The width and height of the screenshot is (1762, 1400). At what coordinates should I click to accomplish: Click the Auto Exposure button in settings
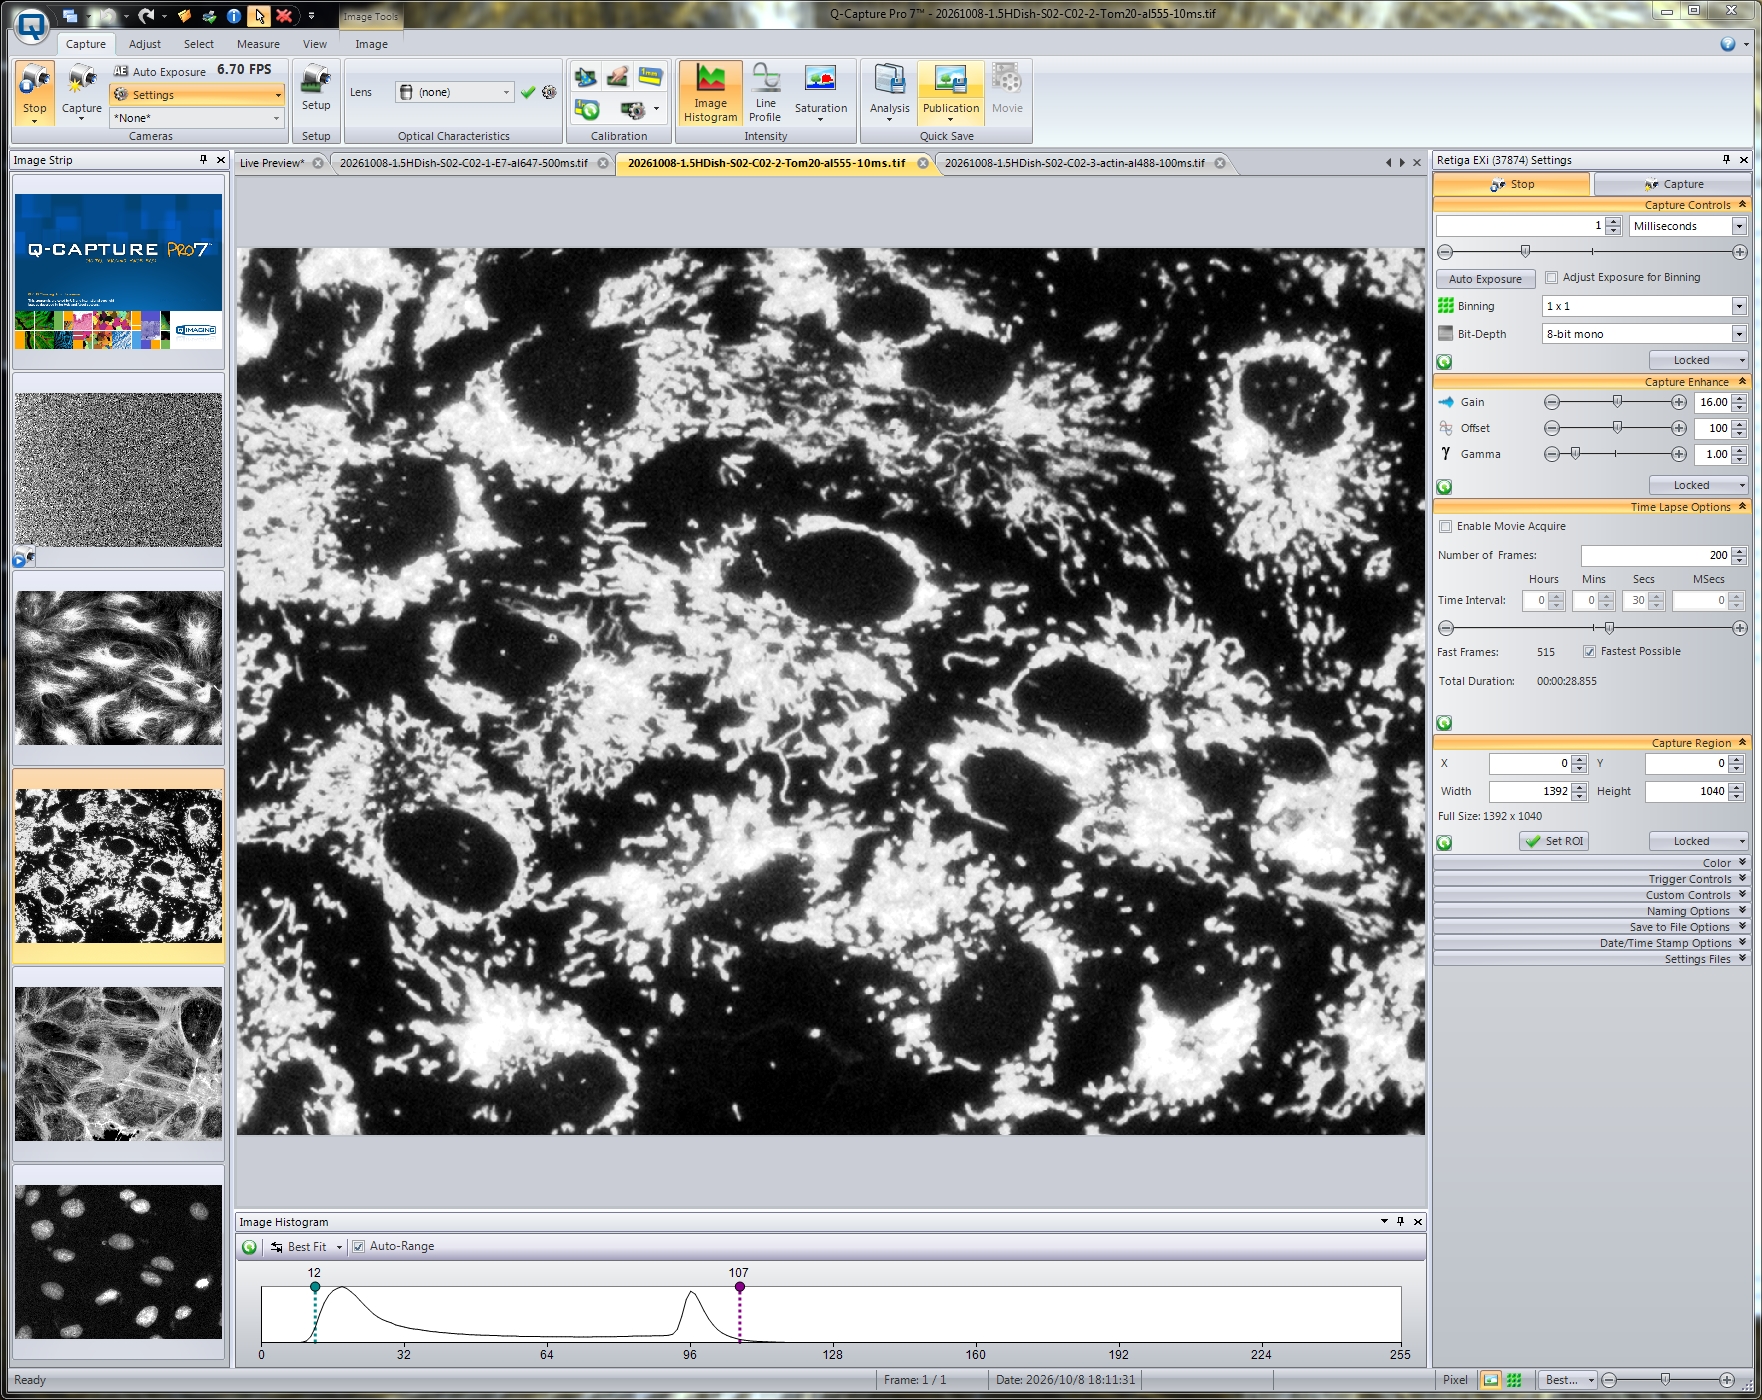(1485, 279)
